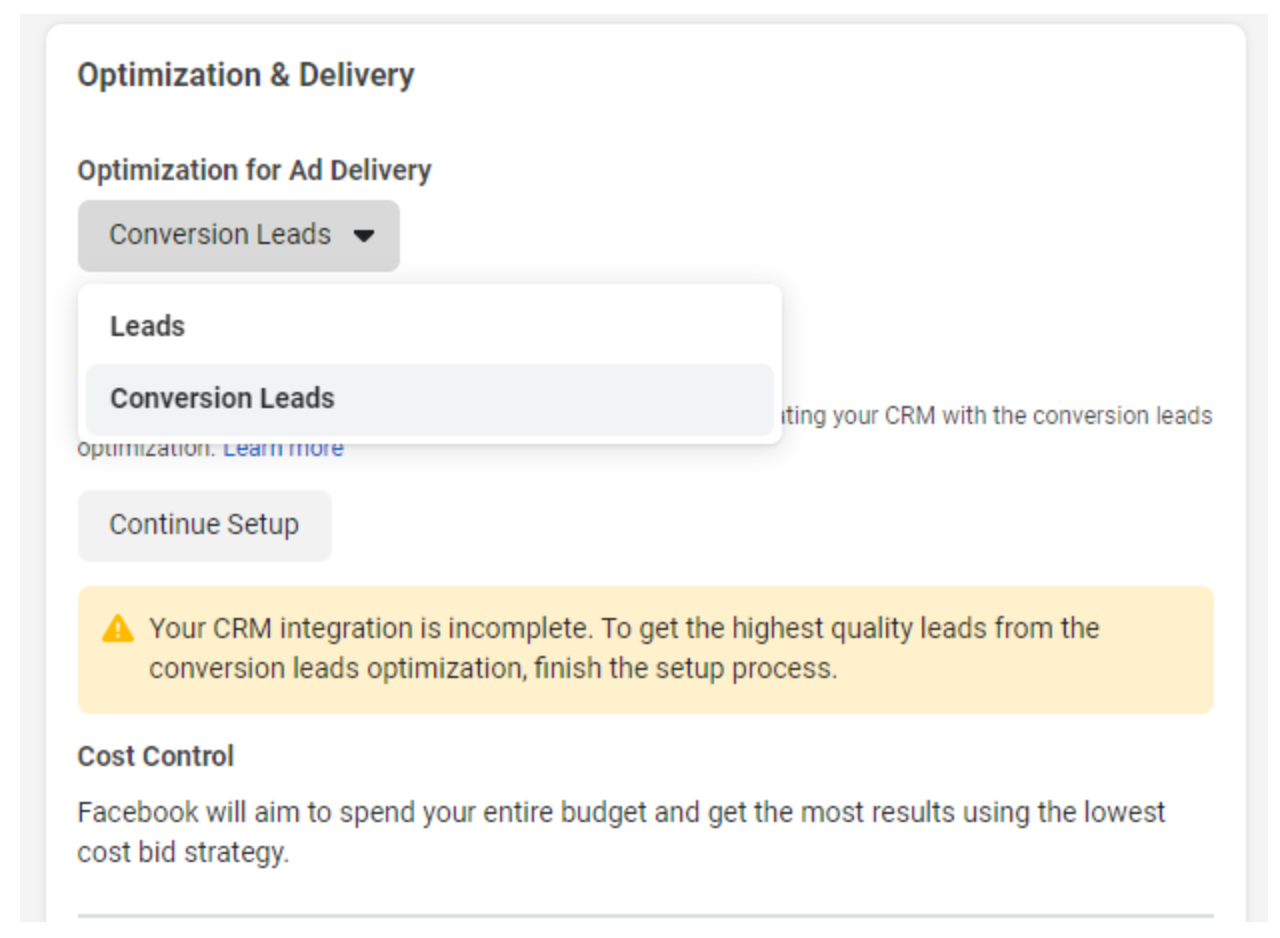
Task: Choose Conversion Leads from the list
Action: click(222, 398)
